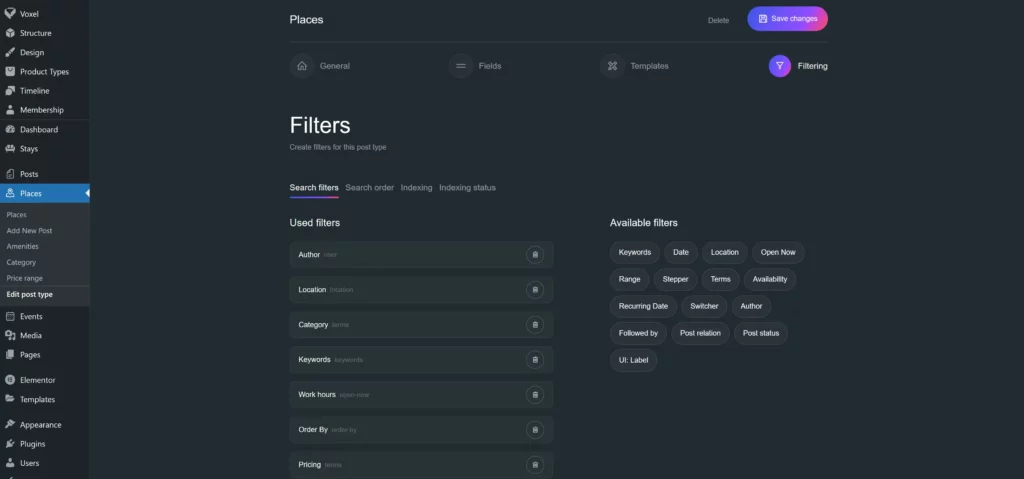Click trash icon on Author filter row
This screenshot has width=1024, height=479.
535,255
